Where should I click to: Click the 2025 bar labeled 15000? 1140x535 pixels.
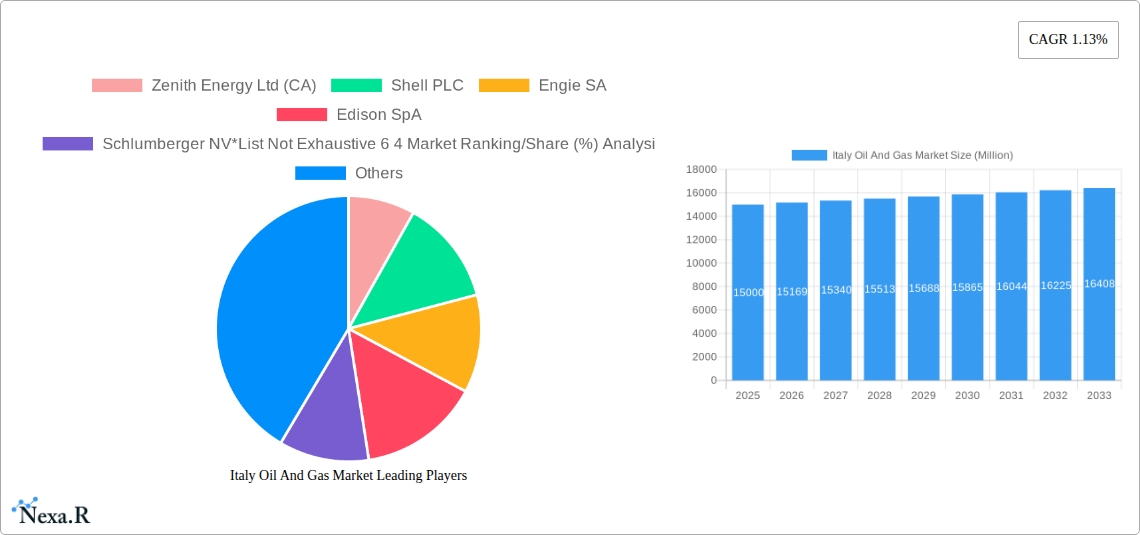point(747,292)
